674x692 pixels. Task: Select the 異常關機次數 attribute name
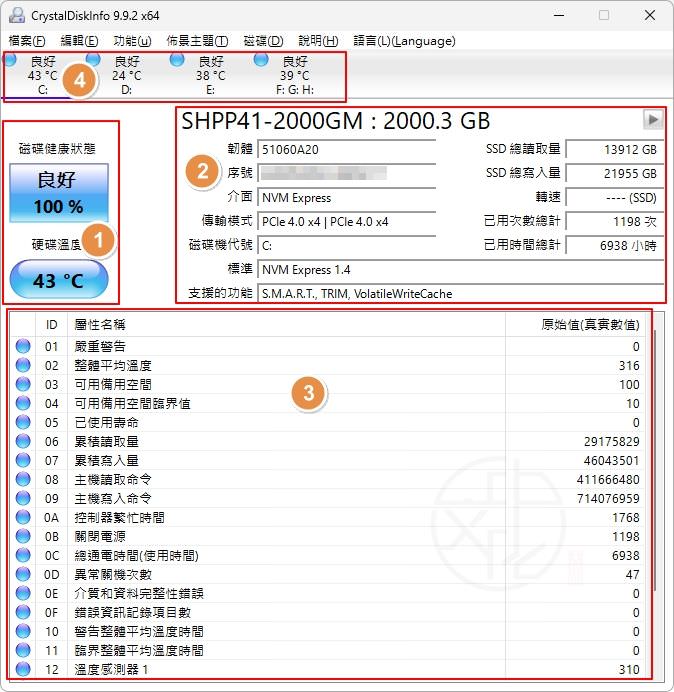coord(113,574)
